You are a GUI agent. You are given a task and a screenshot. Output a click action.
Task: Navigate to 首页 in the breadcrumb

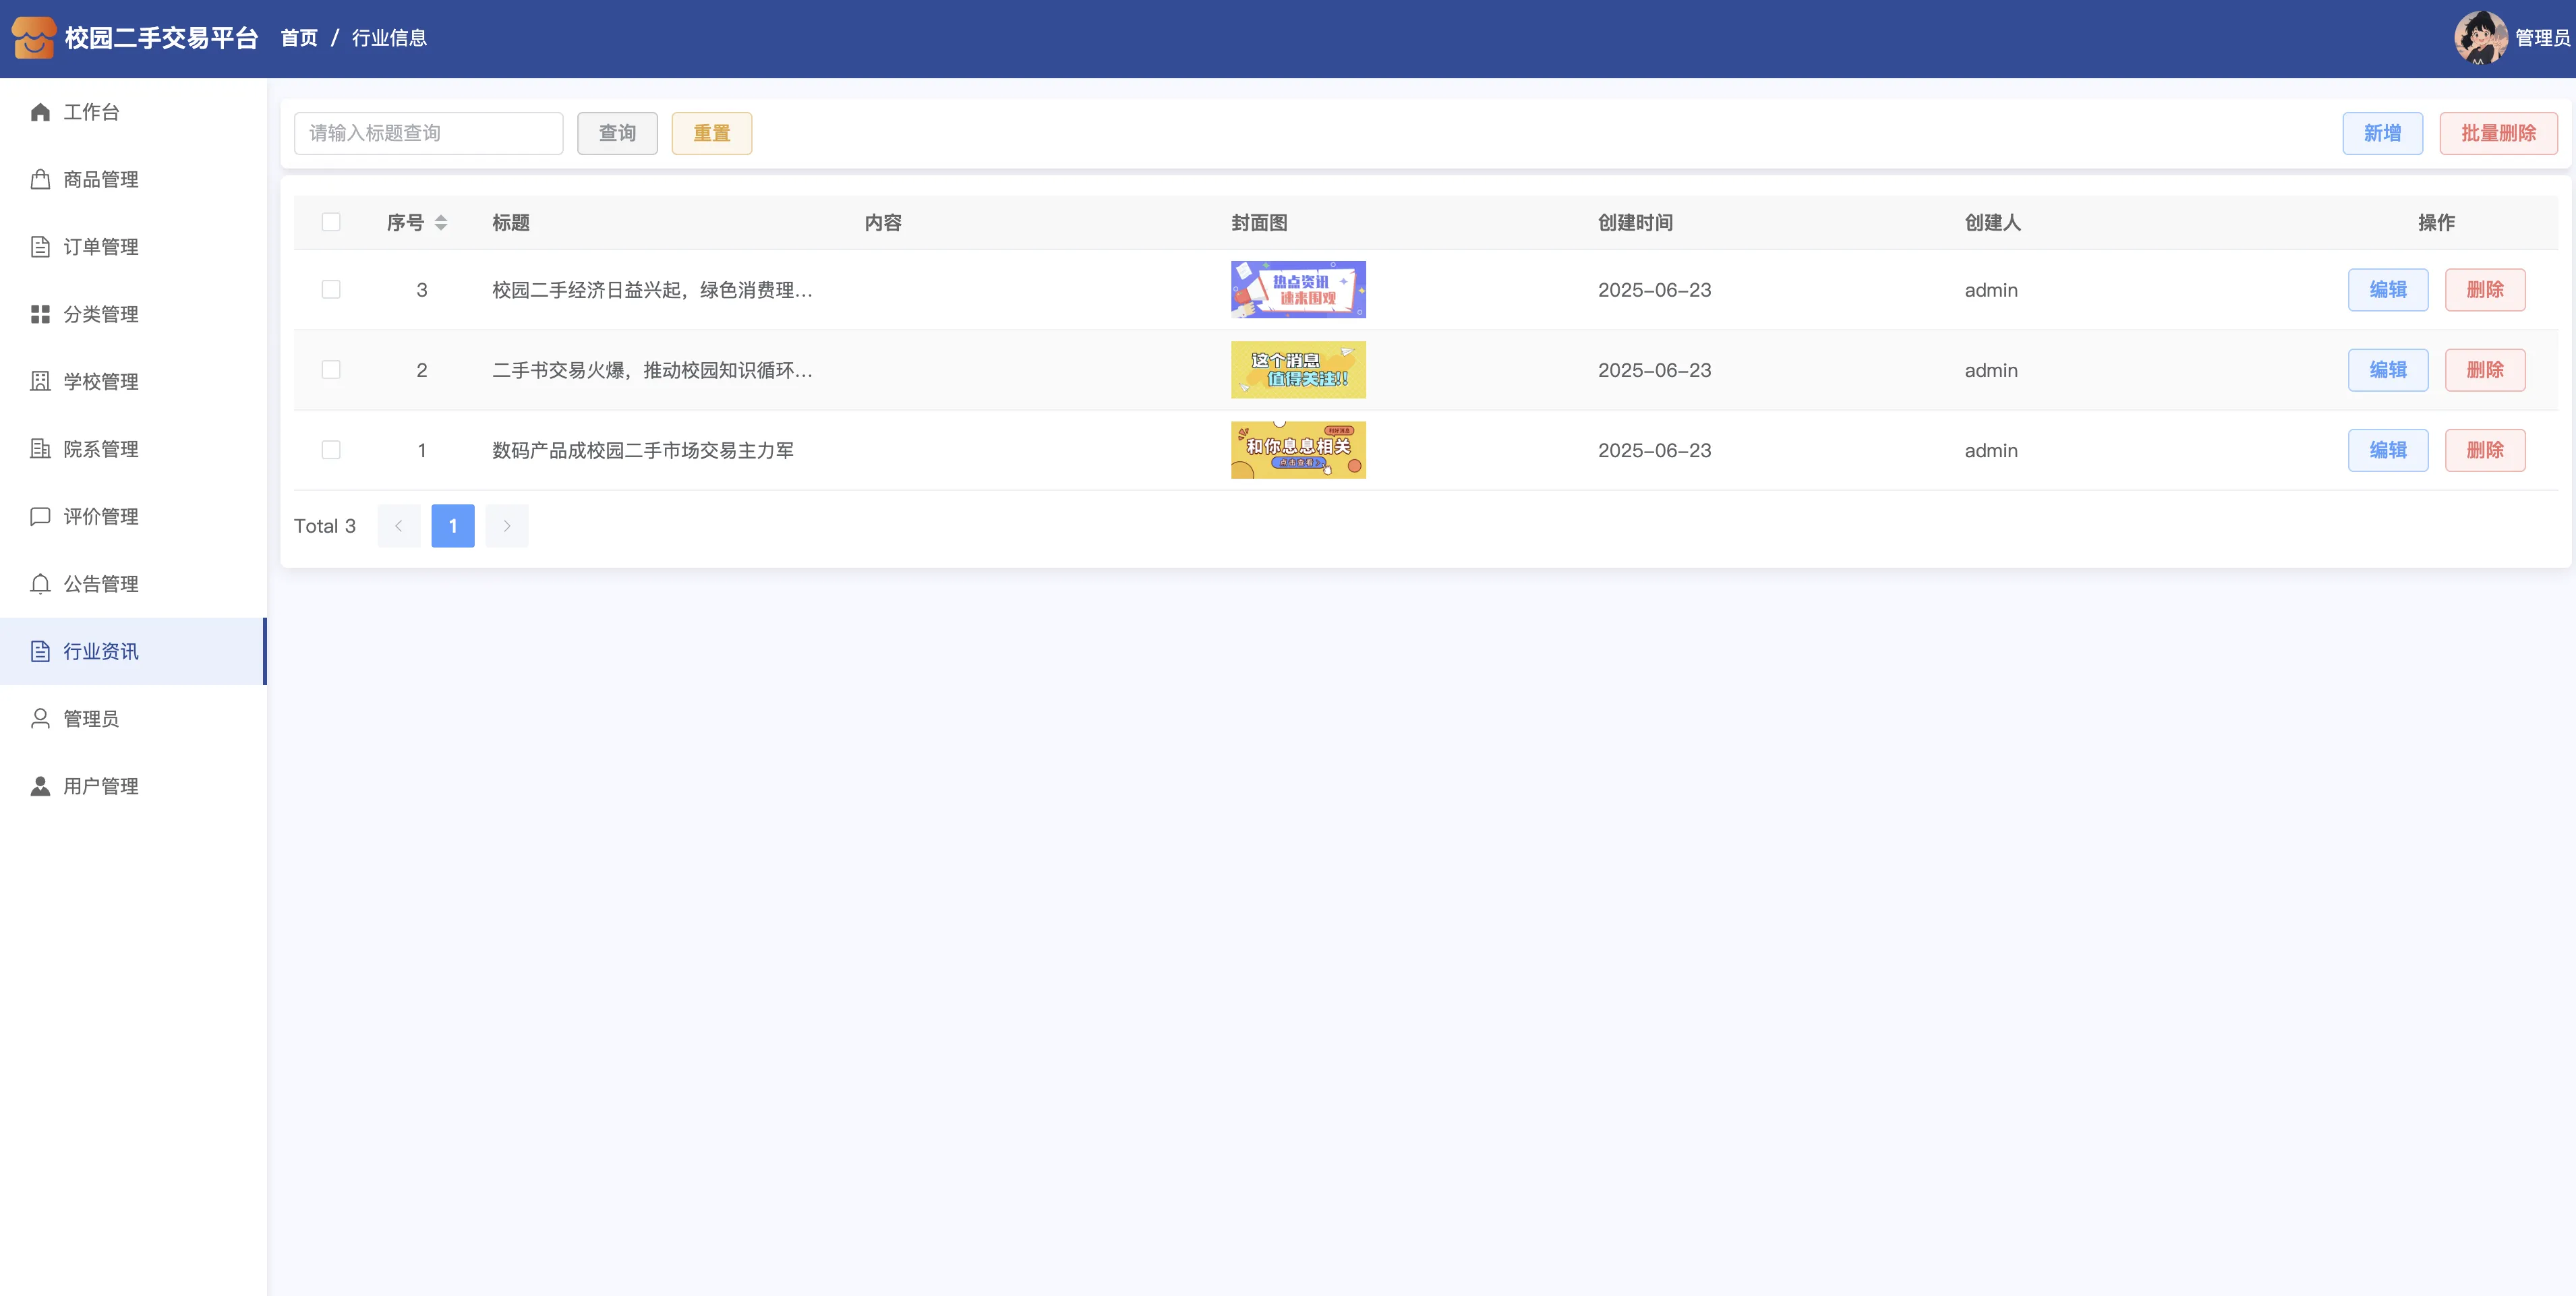299,38
